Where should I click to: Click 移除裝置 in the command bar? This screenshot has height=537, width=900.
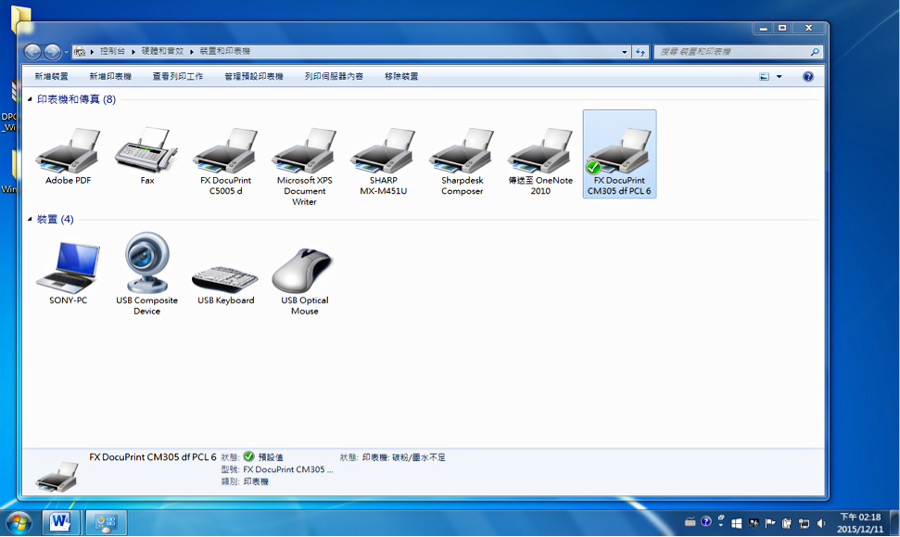(x=401, y=76)
